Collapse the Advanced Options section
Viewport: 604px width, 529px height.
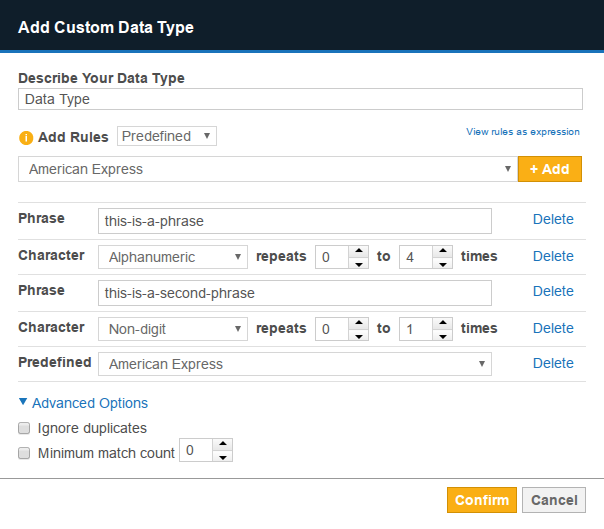[83, 403]
